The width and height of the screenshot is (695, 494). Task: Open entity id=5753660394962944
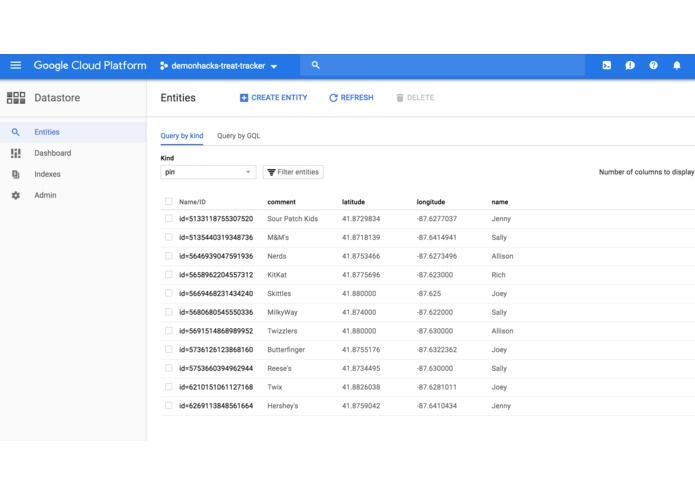coord(216,368)
